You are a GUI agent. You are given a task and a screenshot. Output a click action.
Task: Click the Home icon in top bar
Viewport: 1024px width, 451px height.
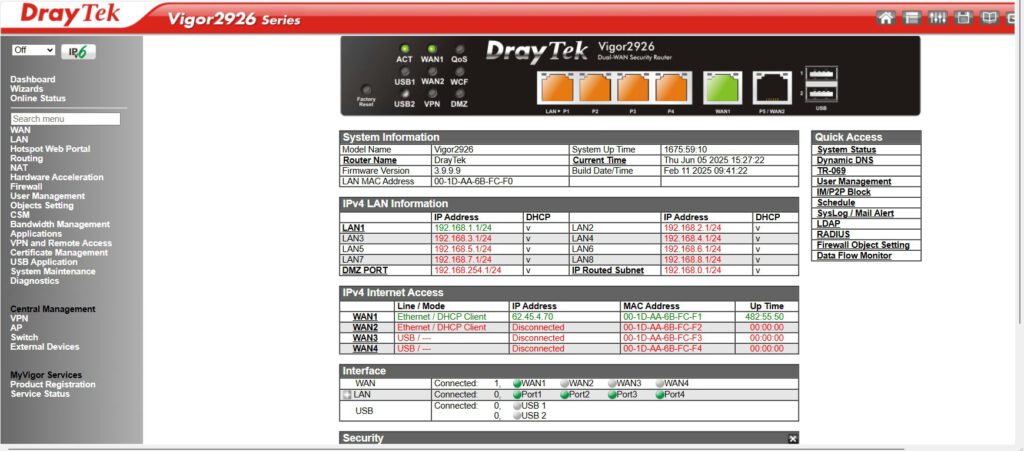[x=884, y=17]
